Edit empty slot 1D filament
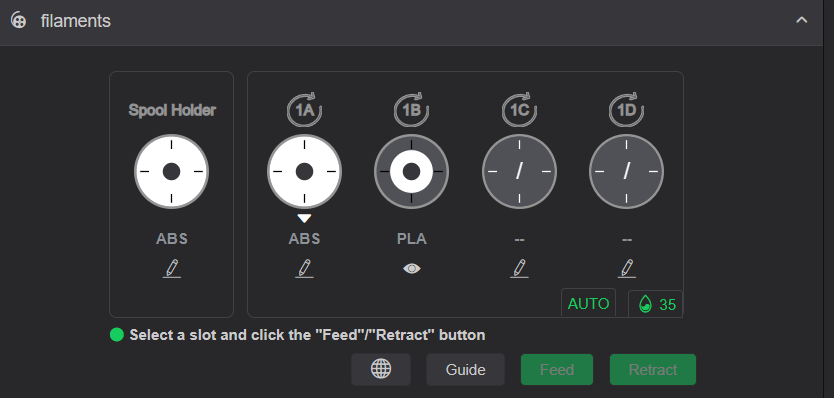 tap(627, 269)
